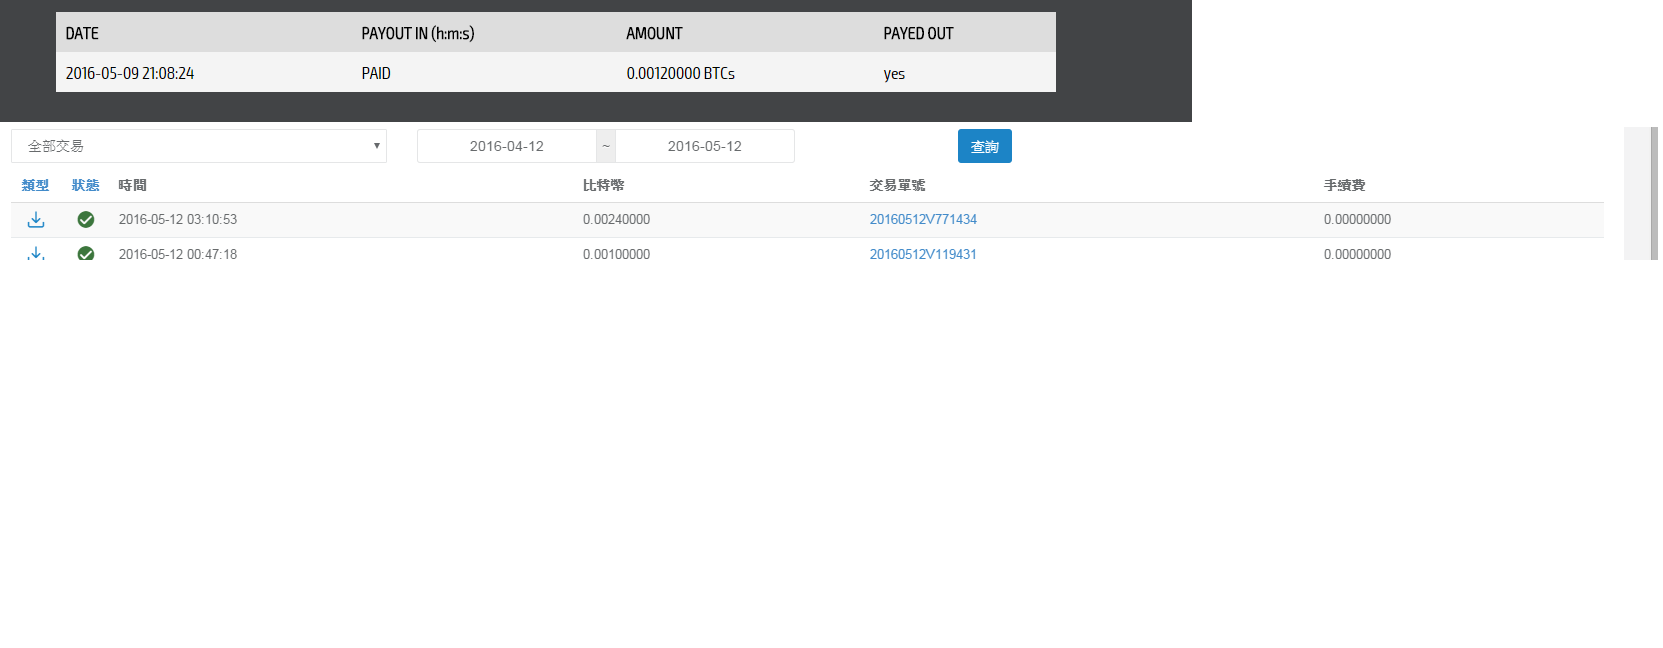Click the end date field 2016-05-12

705,146
